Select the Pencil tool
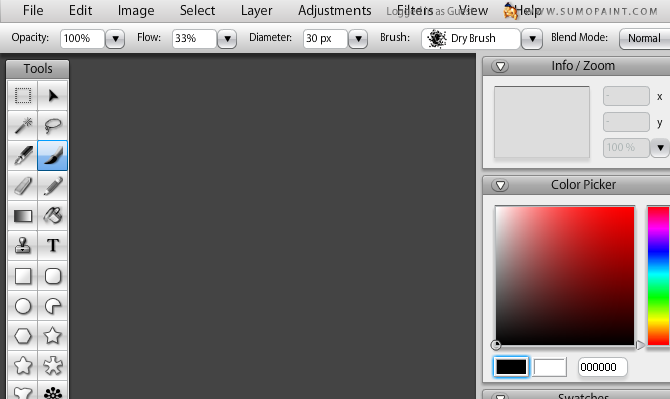 click(x=53, y=186)
